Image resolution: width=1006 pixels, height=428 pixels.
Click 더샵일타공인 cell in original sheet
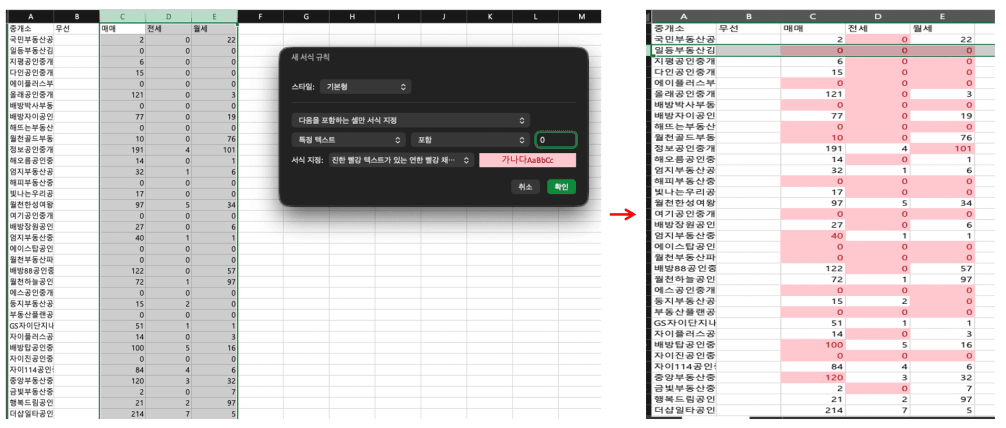coord(30,415)
